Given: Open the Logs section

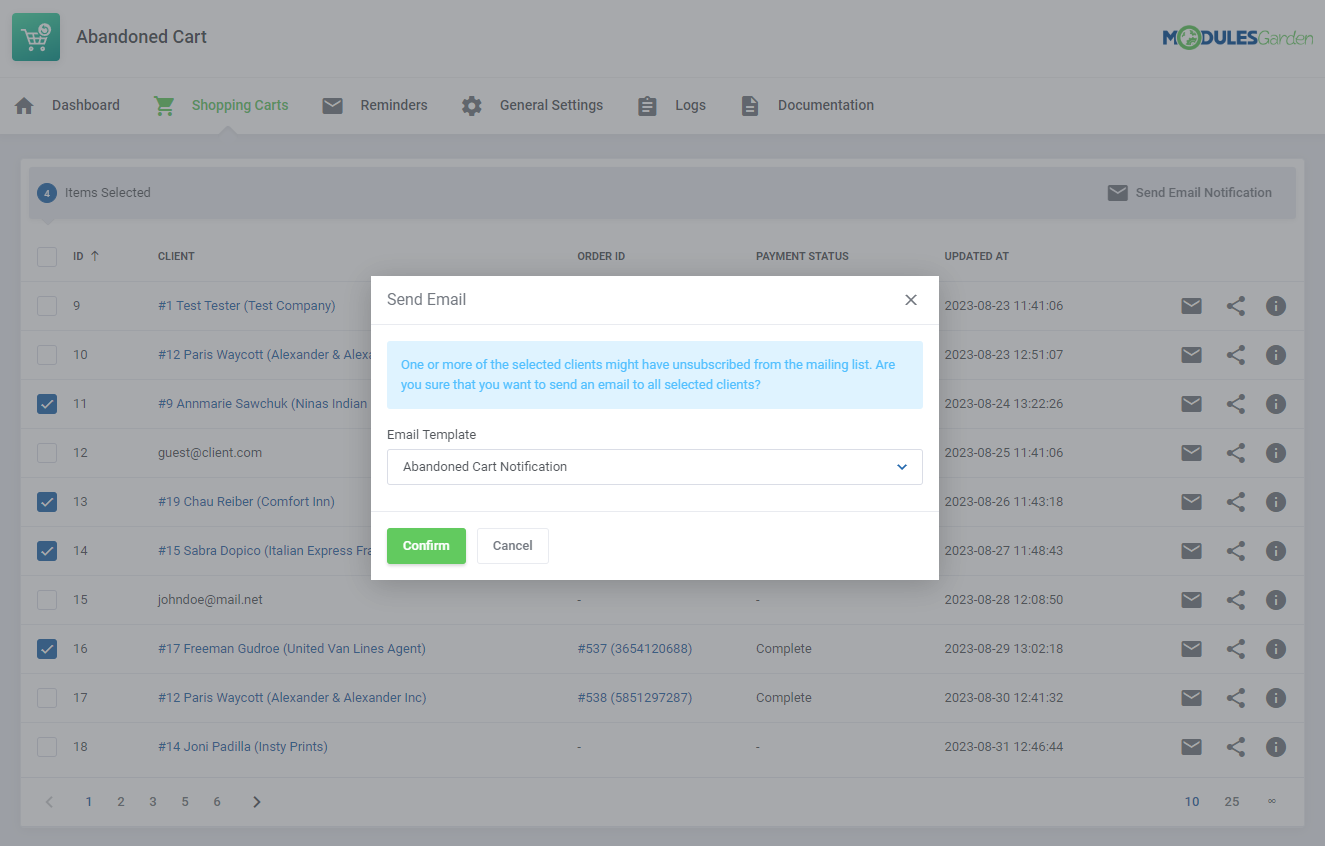Looking at the screenshot, I should [x=690, y=104].
